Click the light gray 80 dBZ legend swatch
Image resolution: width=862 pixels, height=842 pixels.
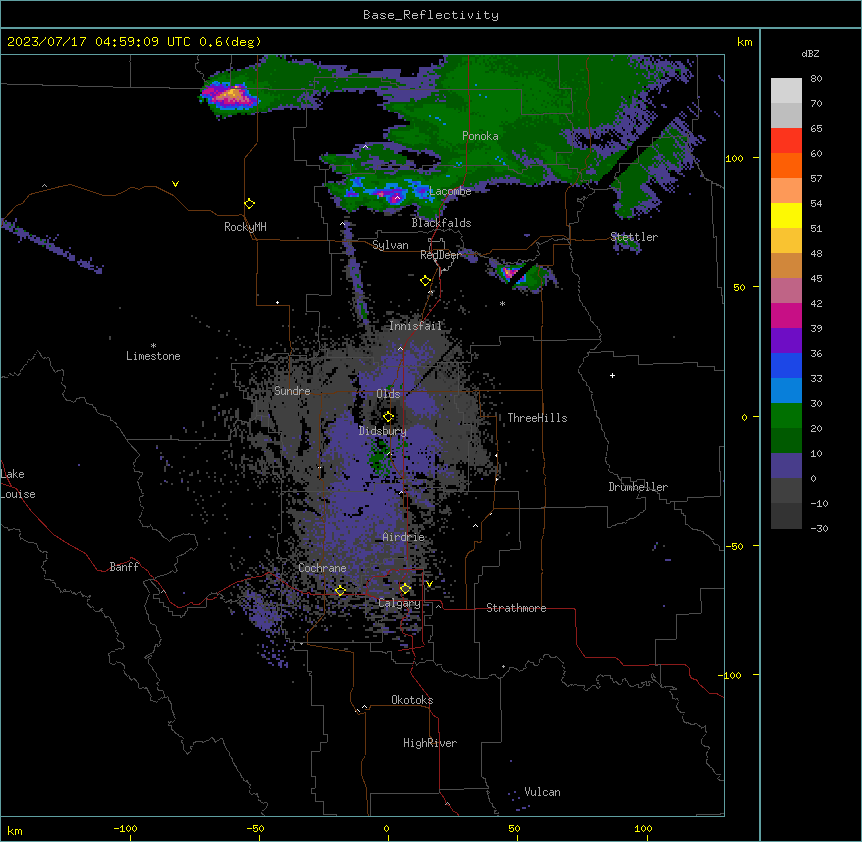click(x=786, y=90)
